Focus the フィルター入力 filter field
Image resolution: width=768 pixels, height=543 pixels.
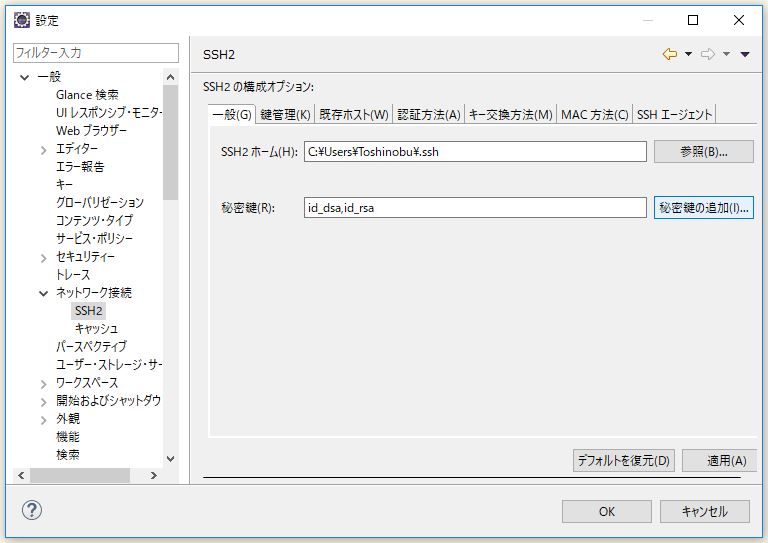point(96,53)
